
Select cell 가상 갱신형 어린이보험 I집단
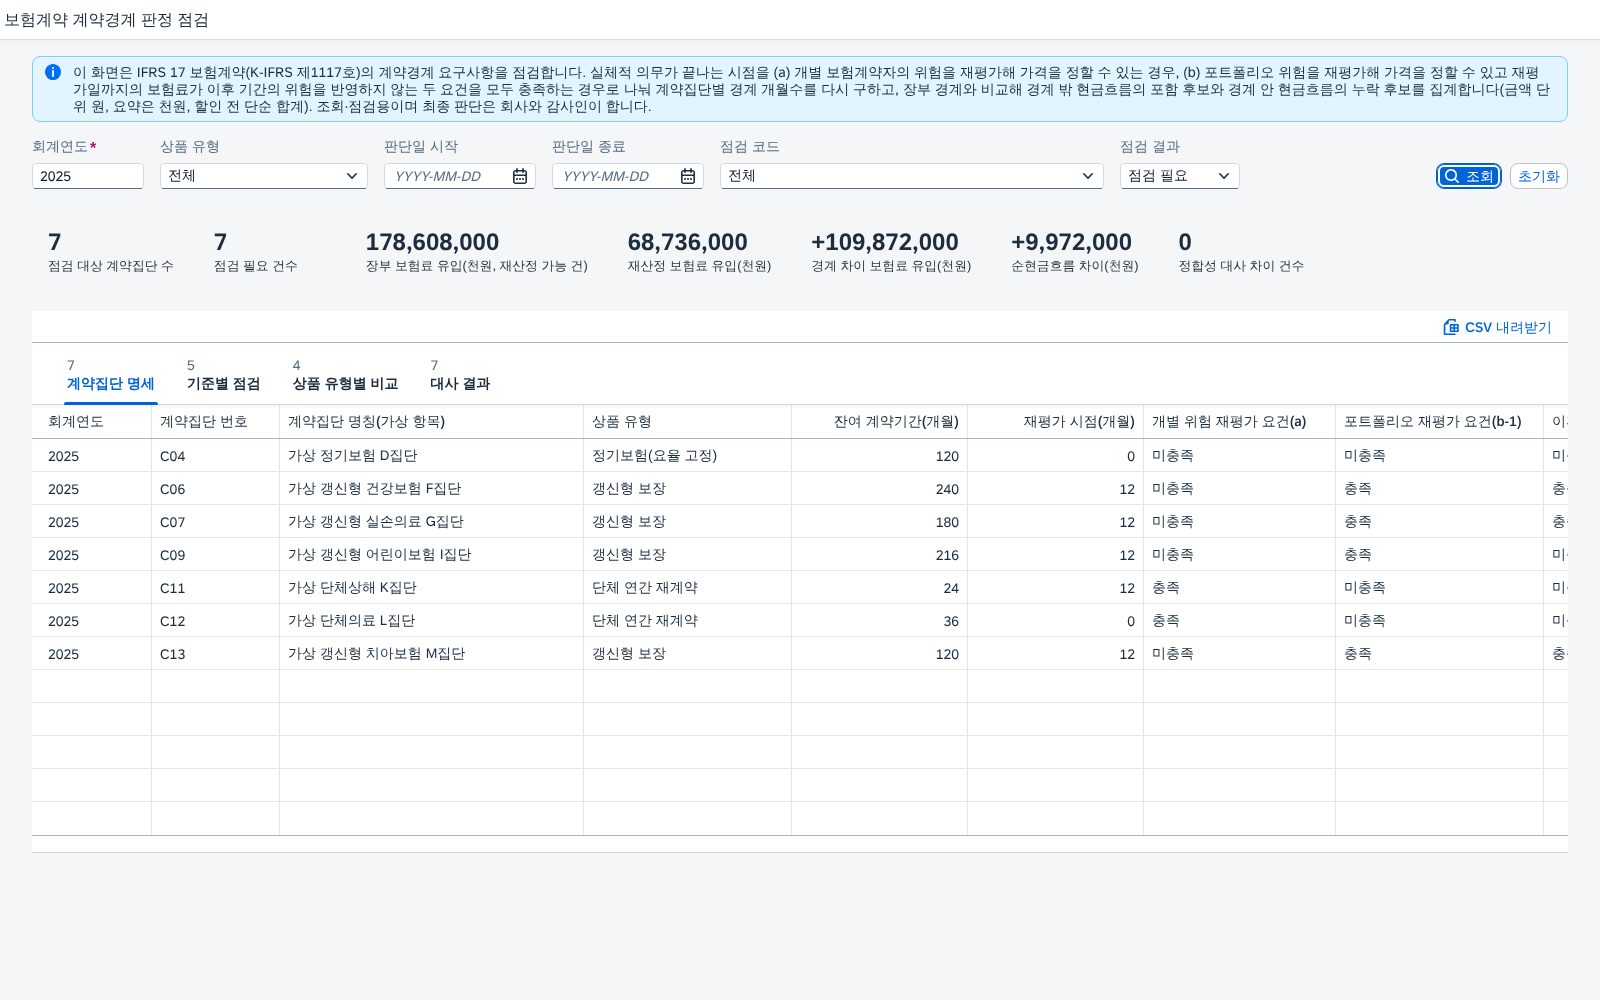click(431, 555)
